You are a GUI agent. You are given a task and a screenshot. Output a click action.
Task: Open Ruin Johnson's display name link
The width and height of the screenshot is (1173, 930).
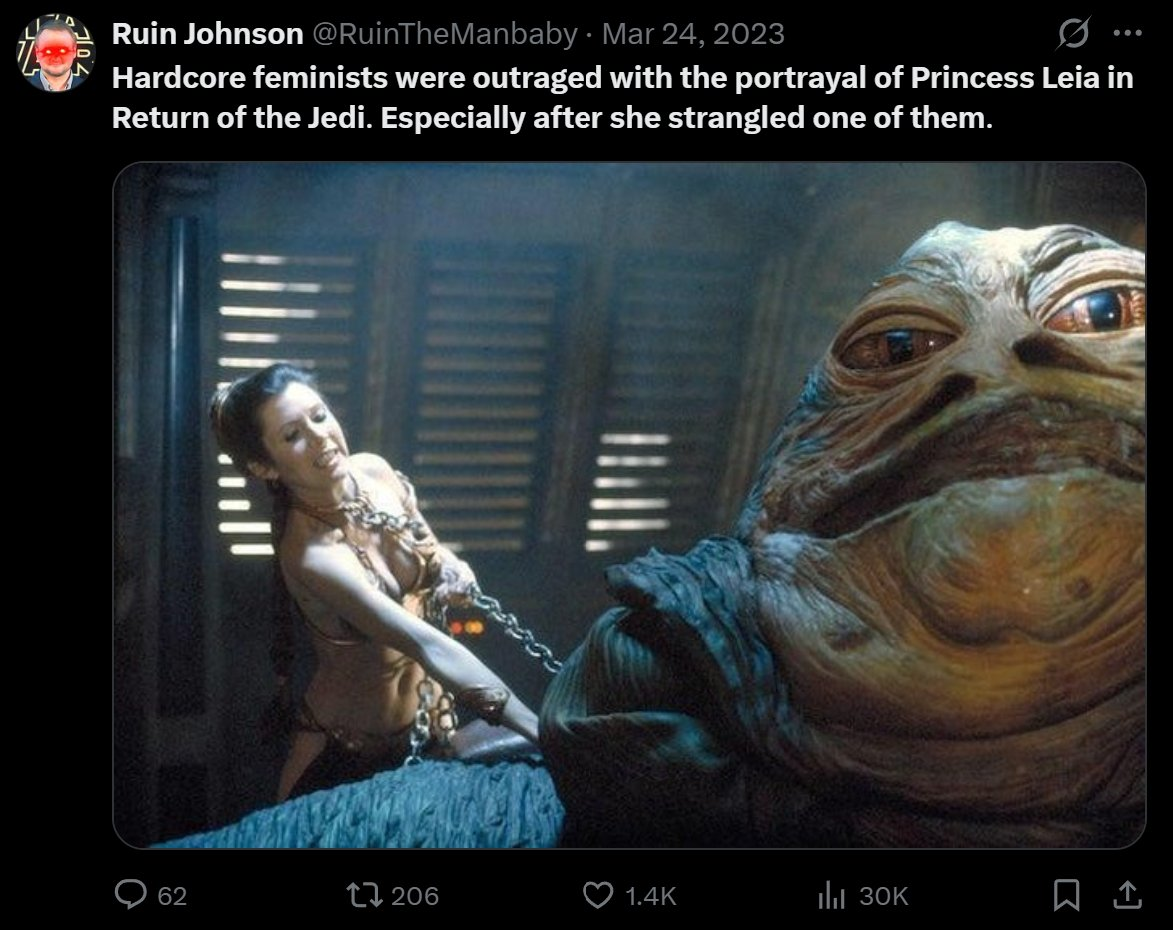click(x=207, y=34)
